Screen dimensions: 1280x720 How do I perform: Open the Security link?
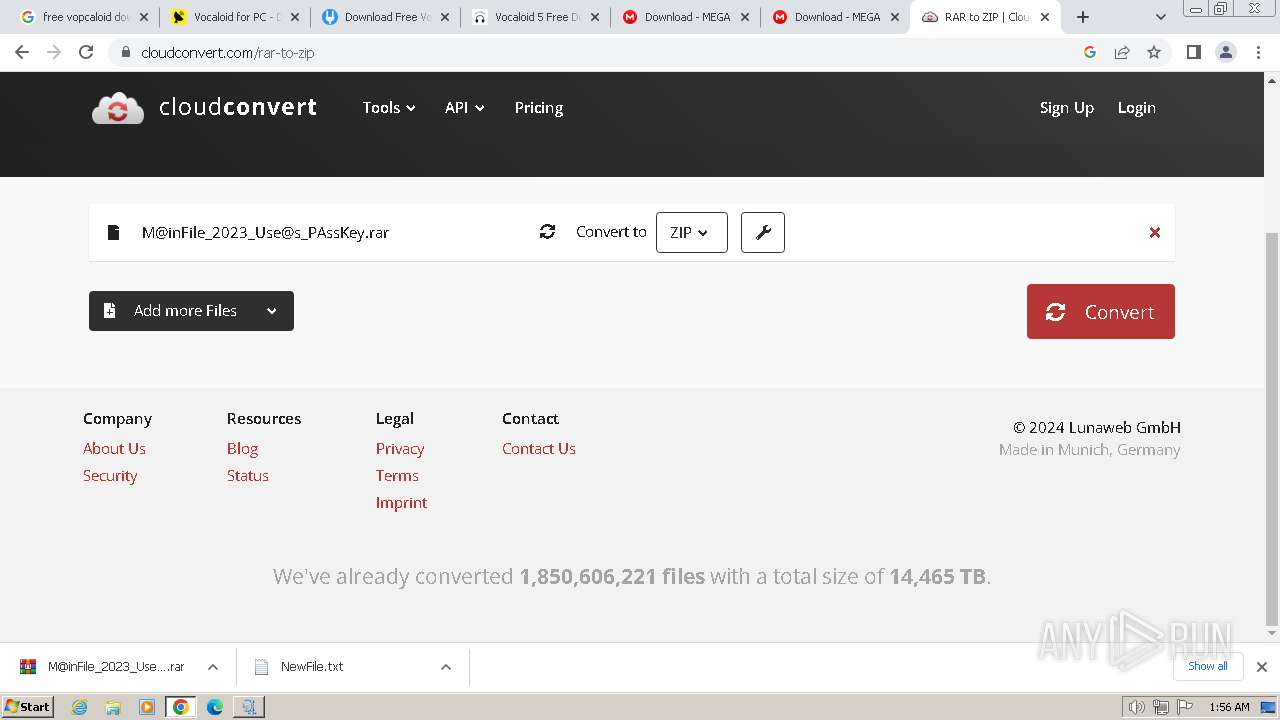coord(110,475)
